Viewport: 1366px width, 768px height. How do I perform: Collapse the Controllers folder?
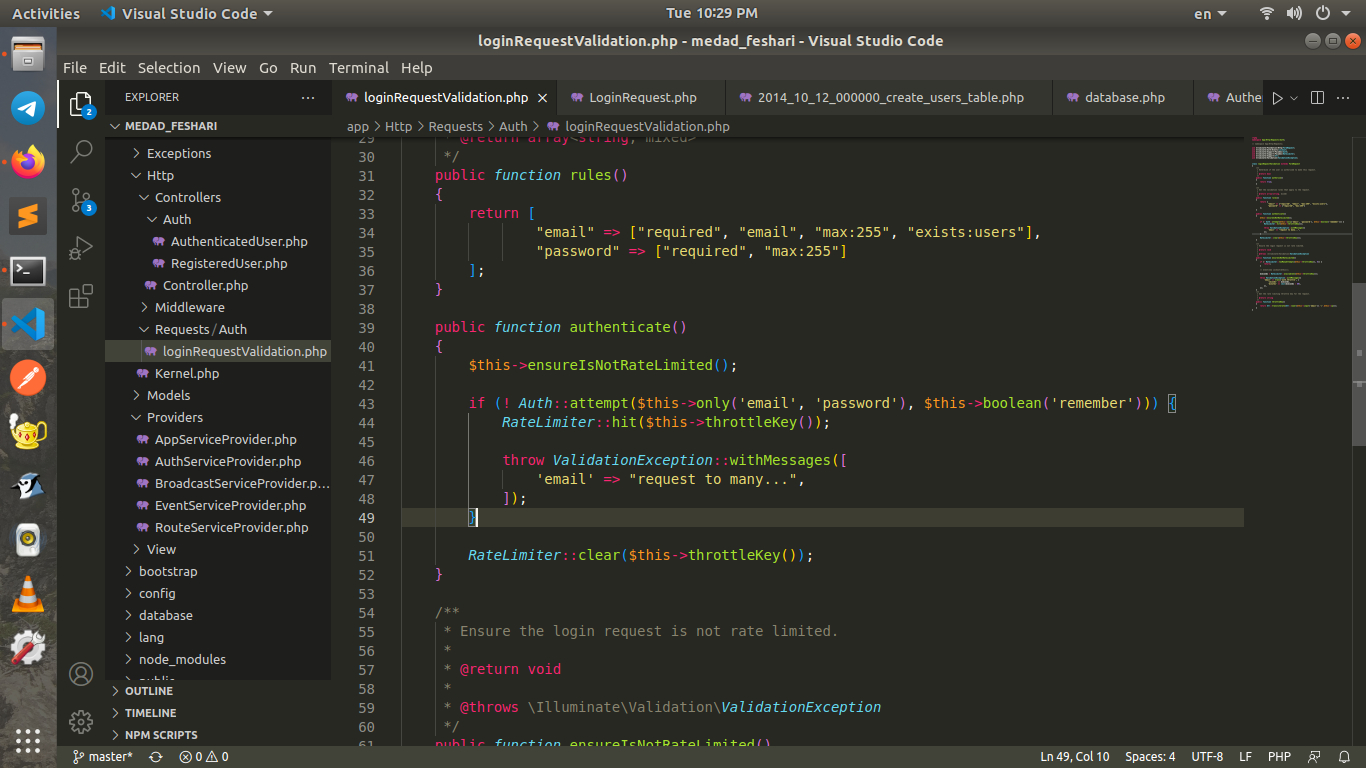218,197
